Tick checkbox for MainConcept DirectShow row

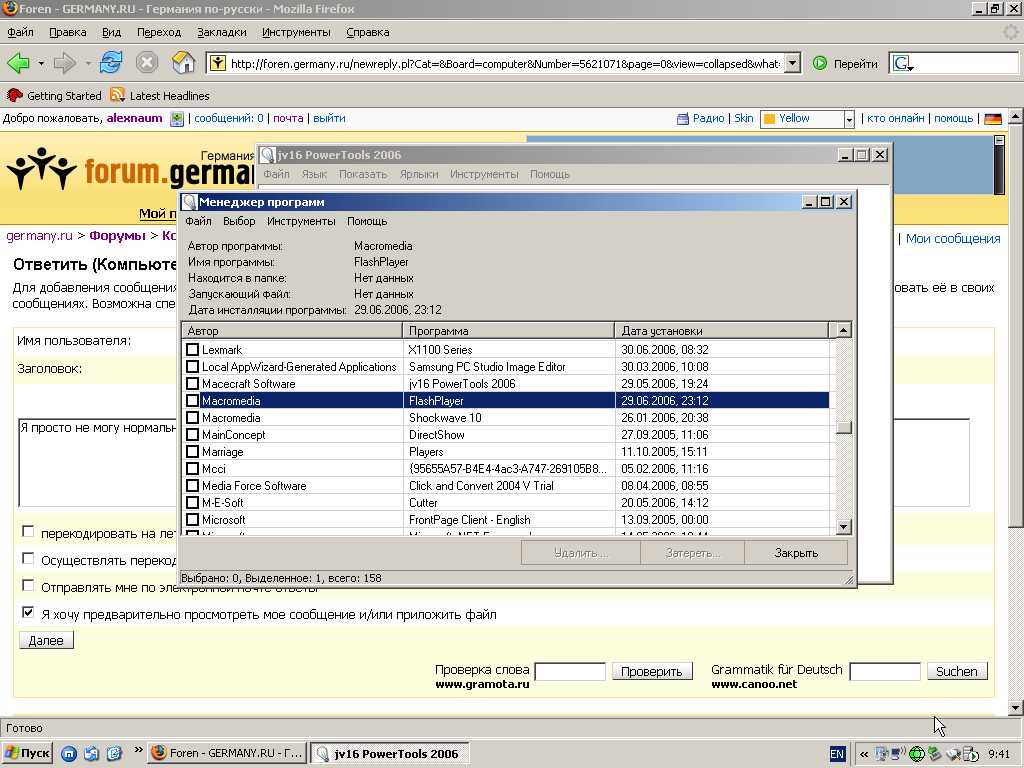click(193, 434)
